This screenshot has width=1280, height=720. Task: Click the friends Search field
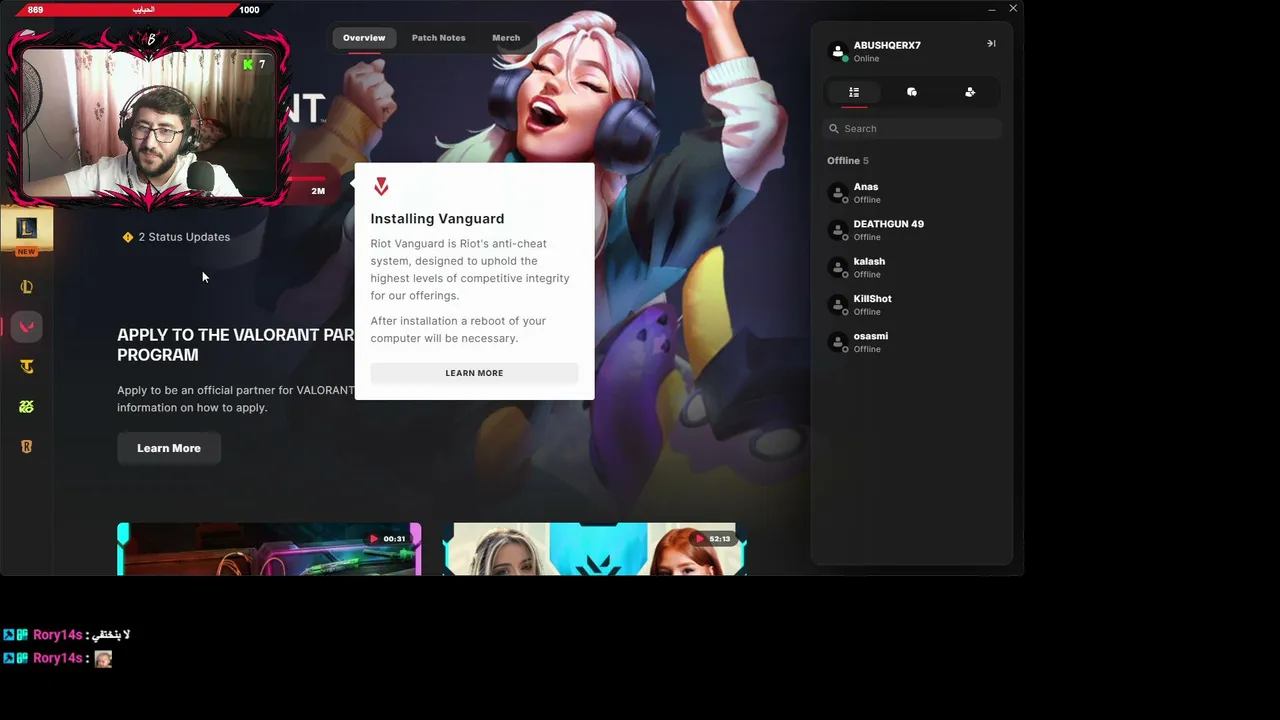point(912,129)
